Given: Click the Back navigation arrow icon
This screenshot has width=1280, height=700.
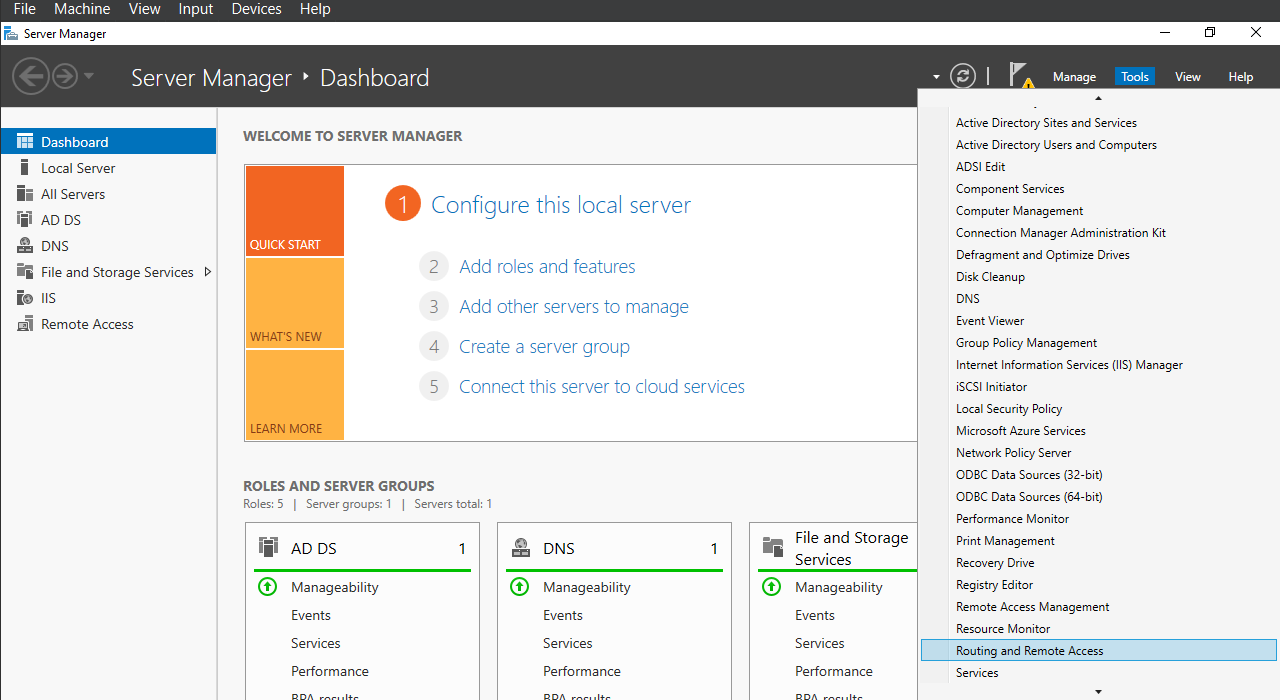Looking at the screenshot, I should tap(31, 76).
